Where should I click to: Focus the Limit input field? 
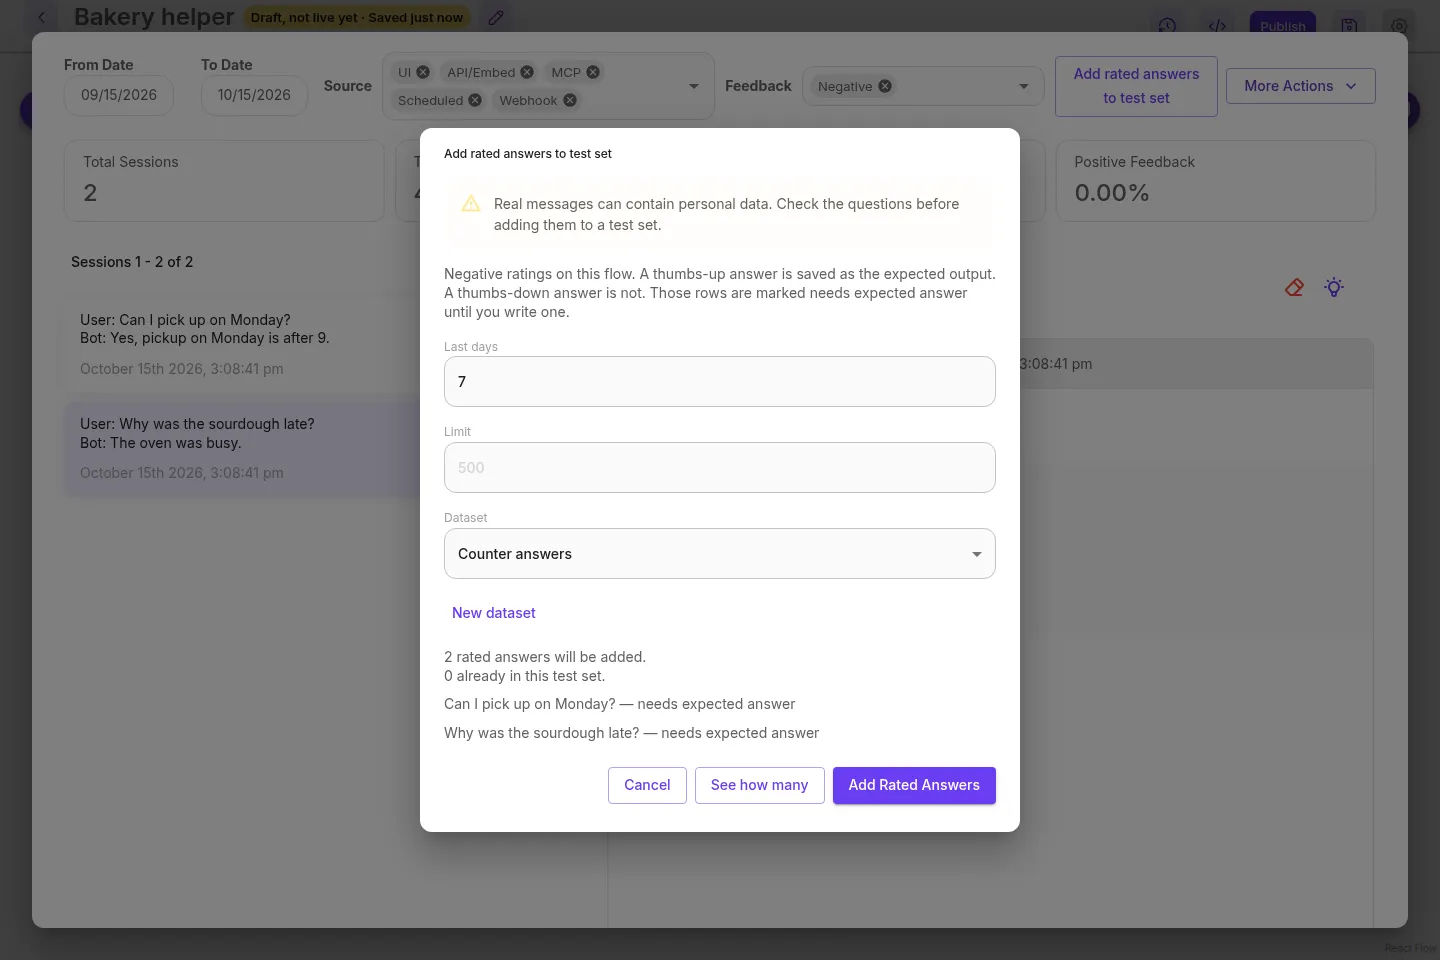click(720, 468)
